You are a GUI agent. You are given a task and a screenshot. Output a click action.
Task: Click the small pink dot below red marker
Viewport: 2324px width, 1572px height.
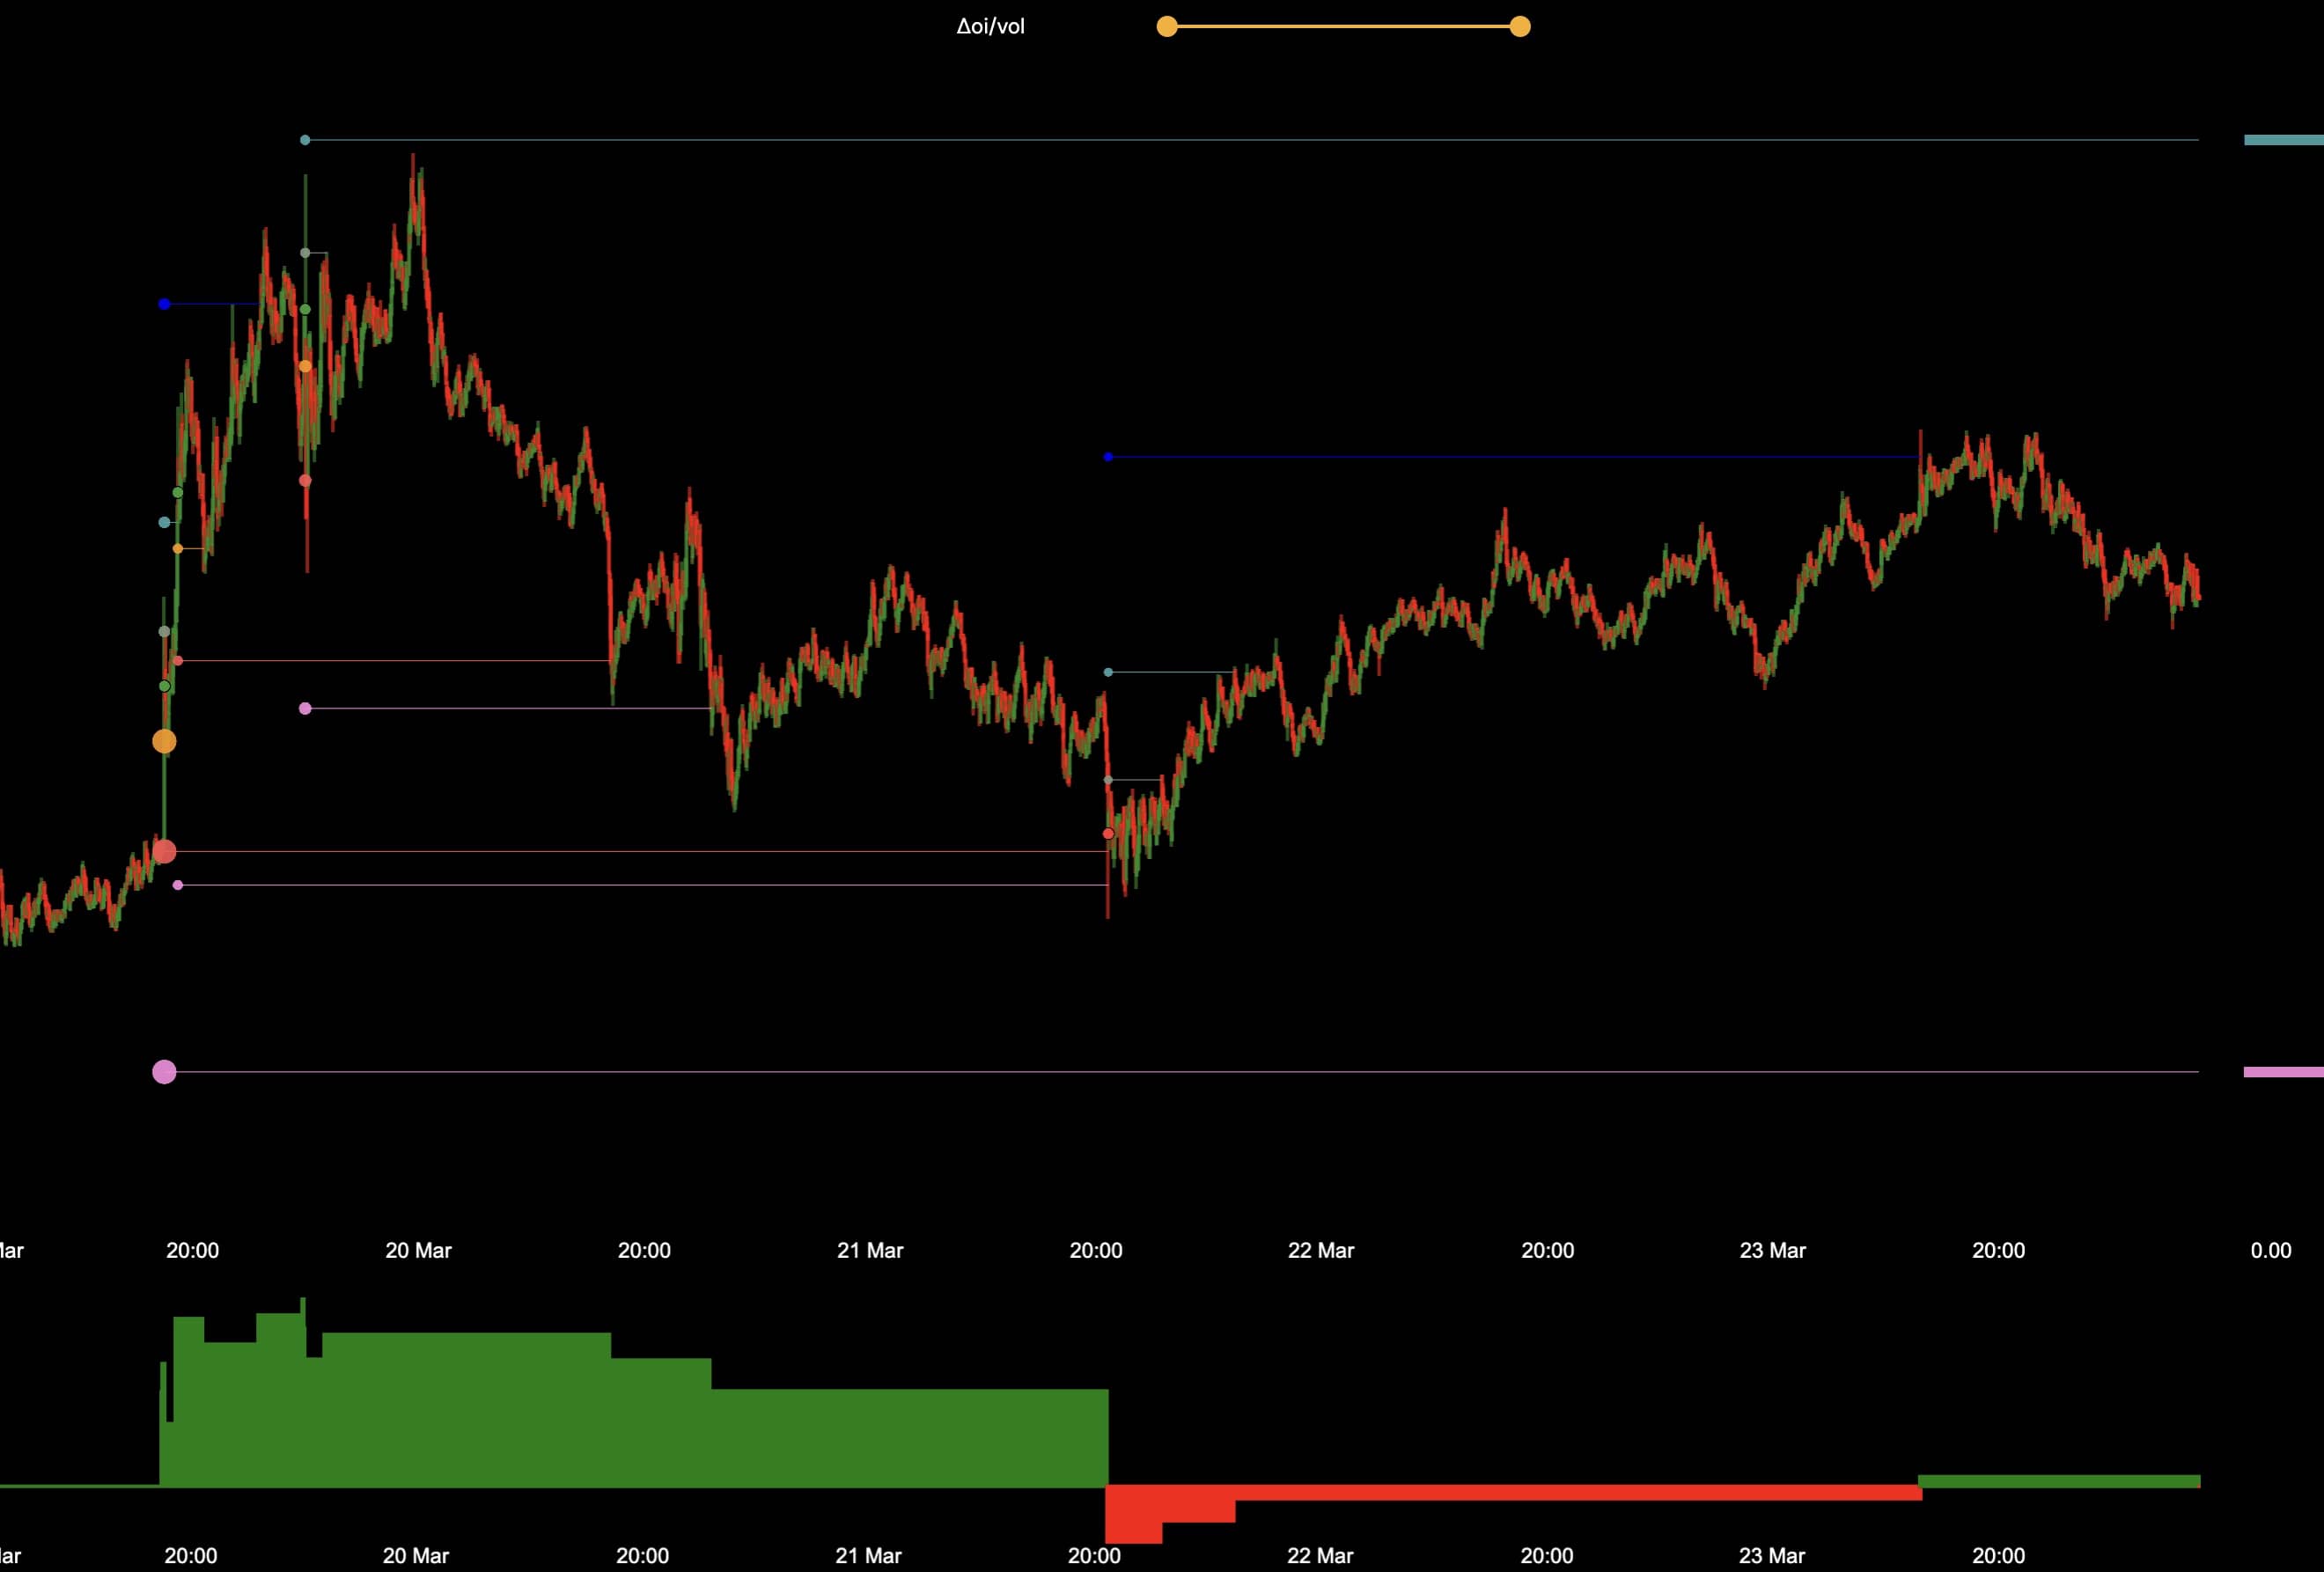[178, 885]
